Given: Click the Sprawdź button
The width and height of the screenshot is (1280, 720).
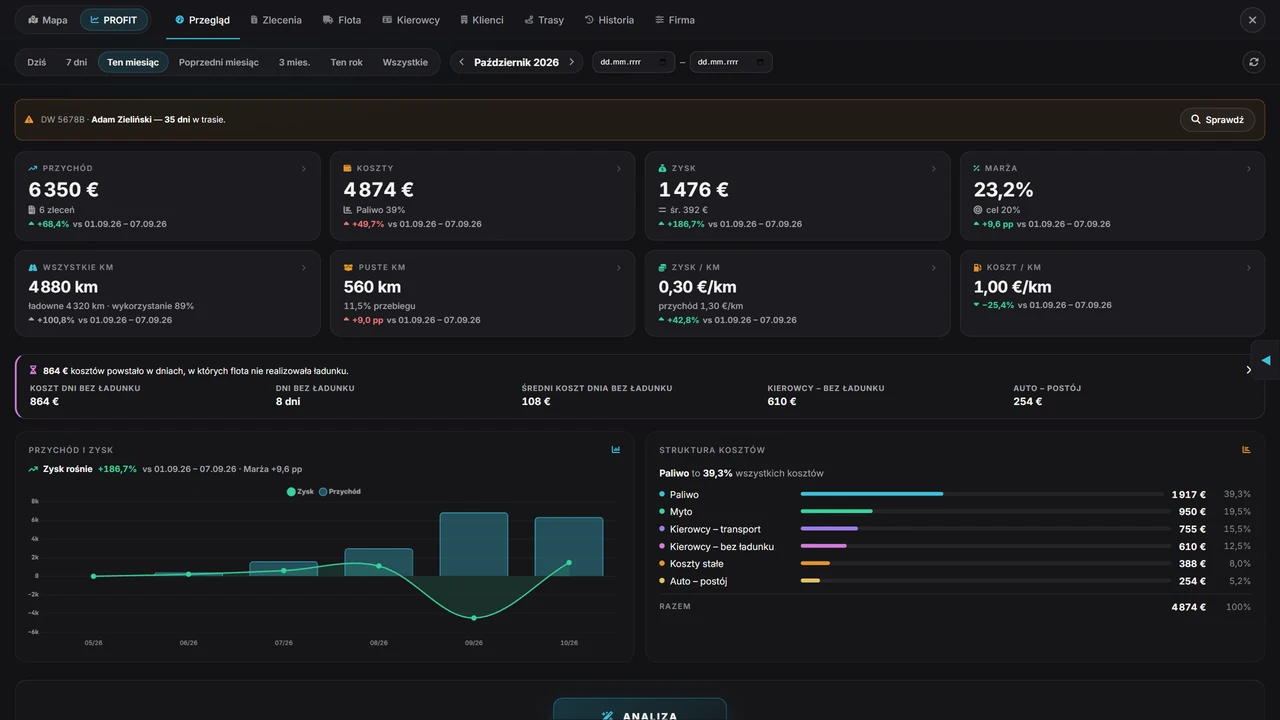Looking at the screenshot, I should pyautogui.click(x=1217, y=120).
